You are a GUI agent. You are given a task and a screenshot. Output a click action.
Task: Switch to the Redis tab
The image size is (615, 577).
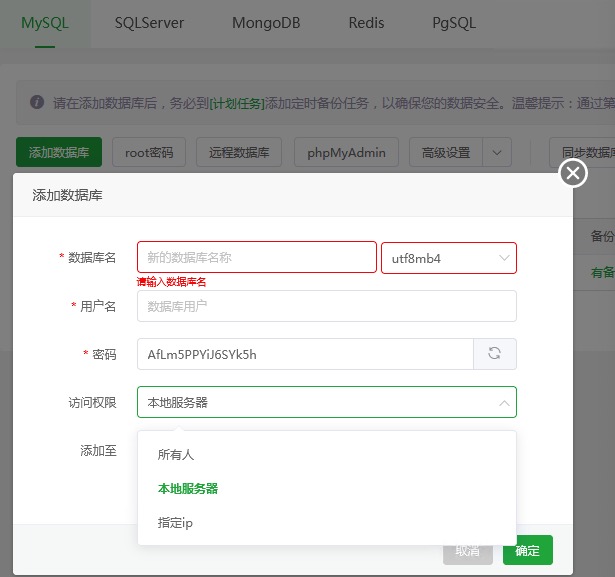point(366,24)
